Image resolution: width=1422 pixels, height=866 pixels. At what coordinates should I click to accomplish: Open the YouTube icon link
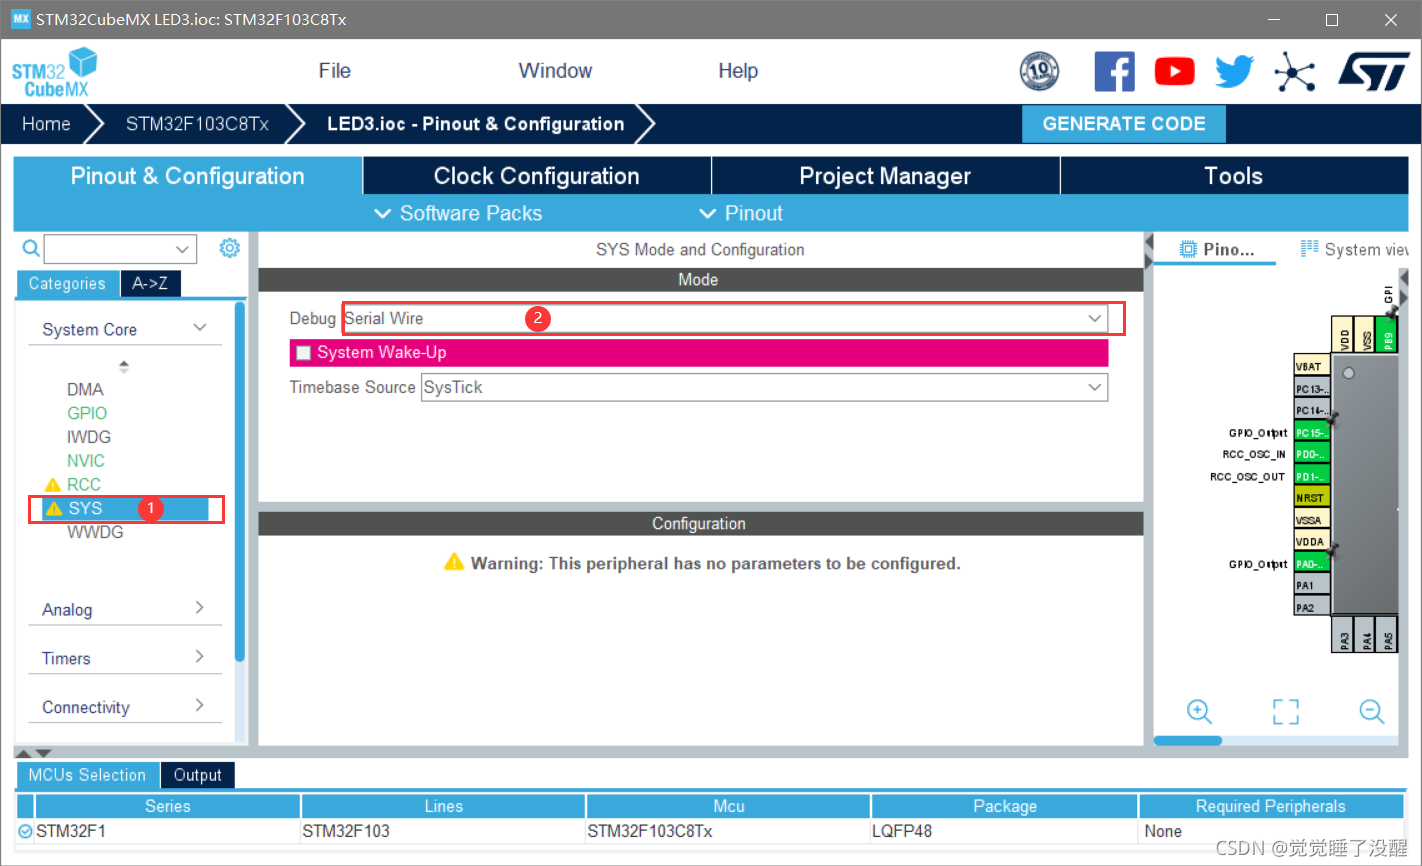pyautogui.click(x=1174, y=72)
